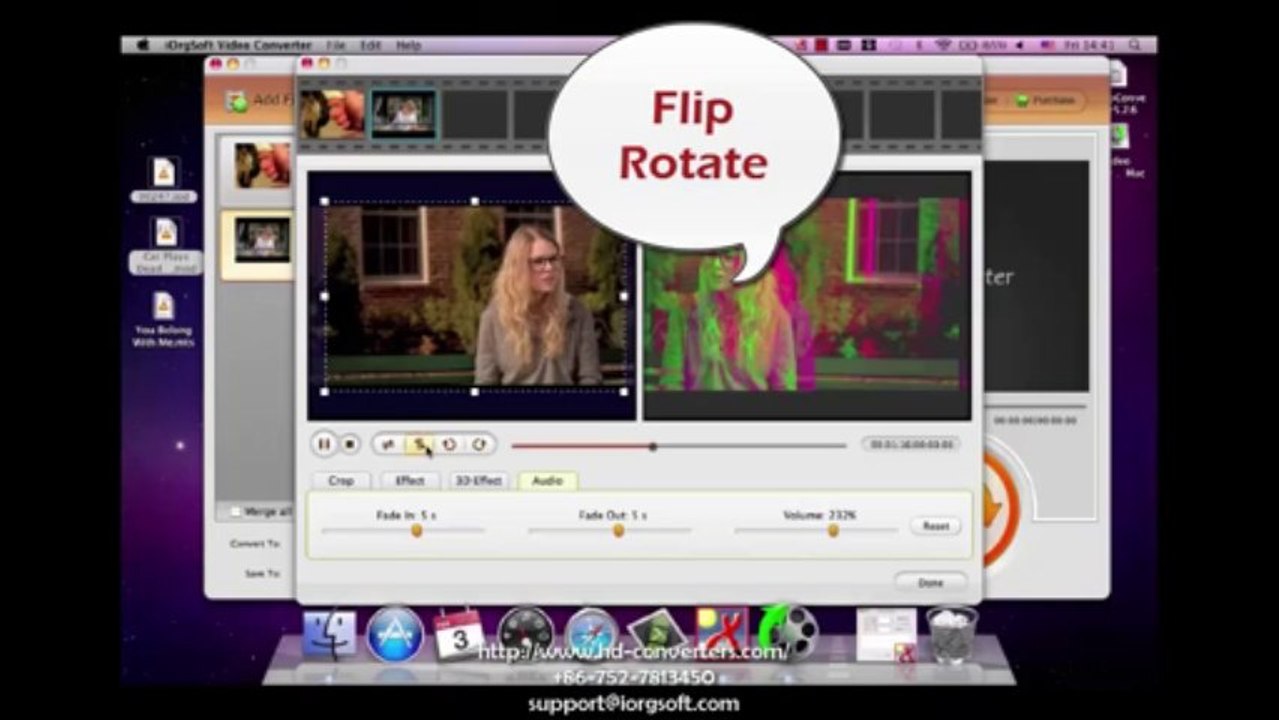Open the document stack in the Dock
Viewport: 1279px width, 720px height.
point(886,636)
